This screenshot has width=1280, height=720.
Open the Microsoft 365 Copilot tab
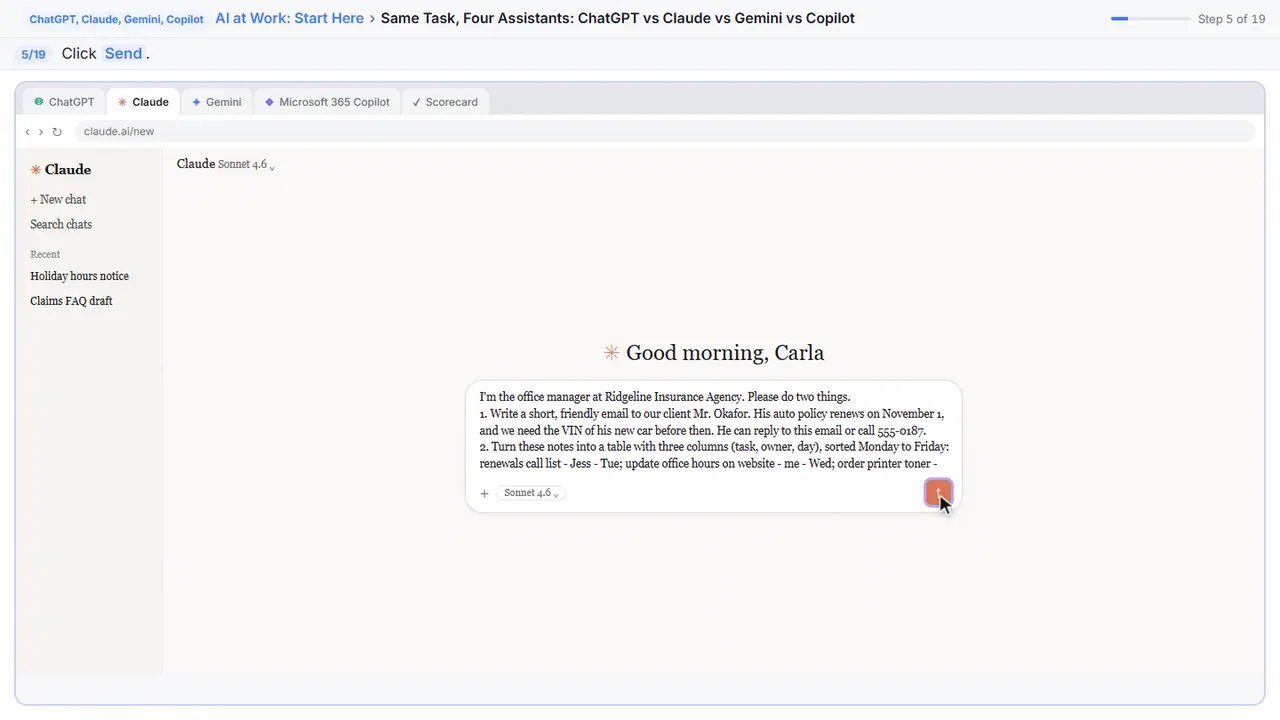pyautogui.click(x=327, y=102)
